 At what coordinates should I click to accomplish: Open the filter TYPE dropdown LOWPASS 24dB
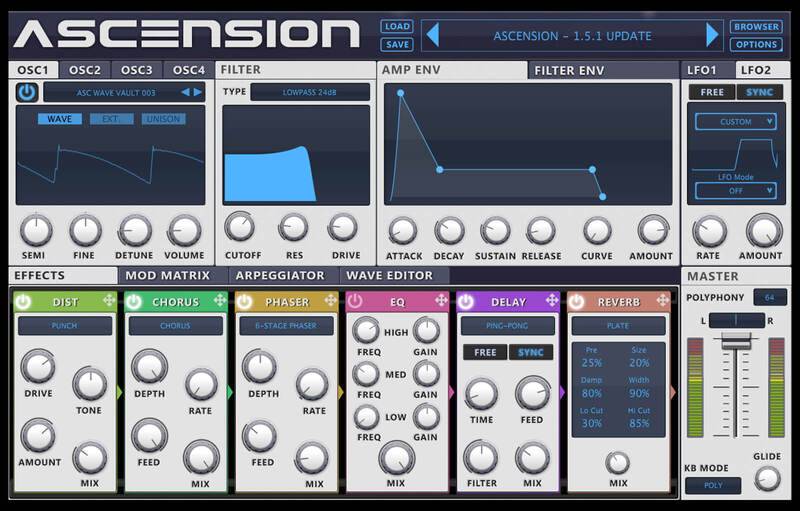pyautogui.click(x=310, y=92)
